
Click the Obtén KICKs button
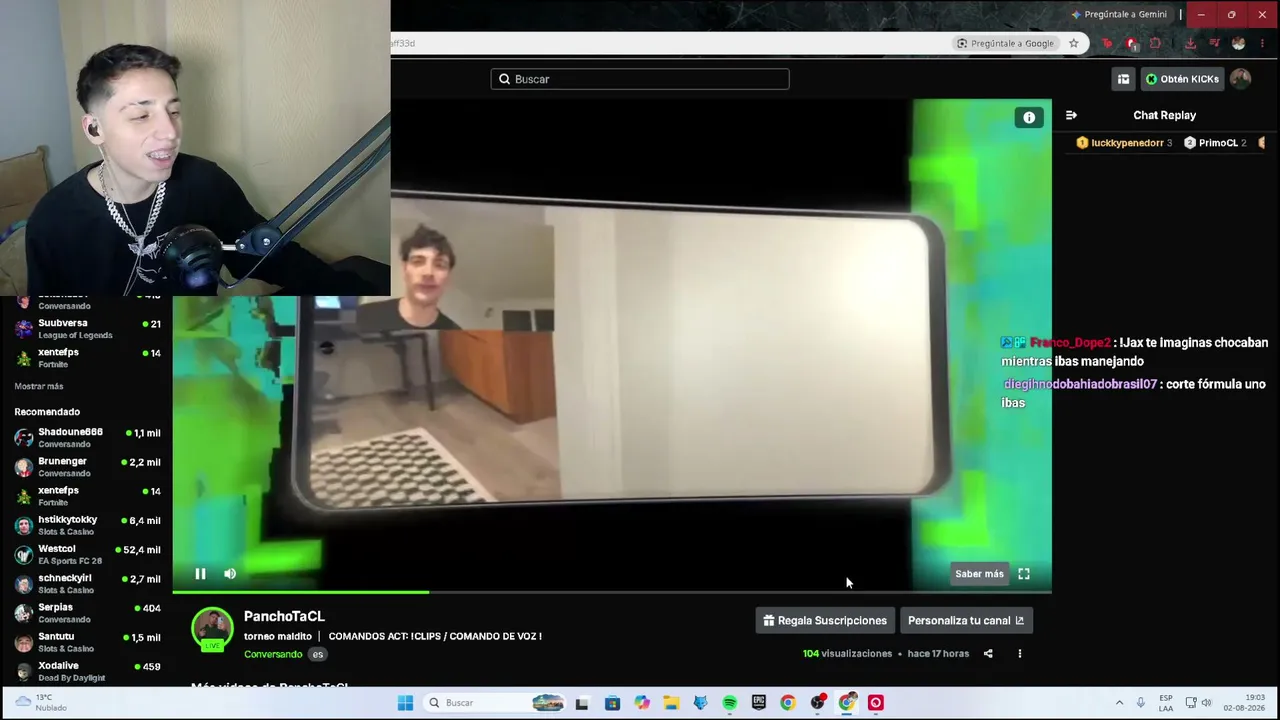[x=1182, y=79]
